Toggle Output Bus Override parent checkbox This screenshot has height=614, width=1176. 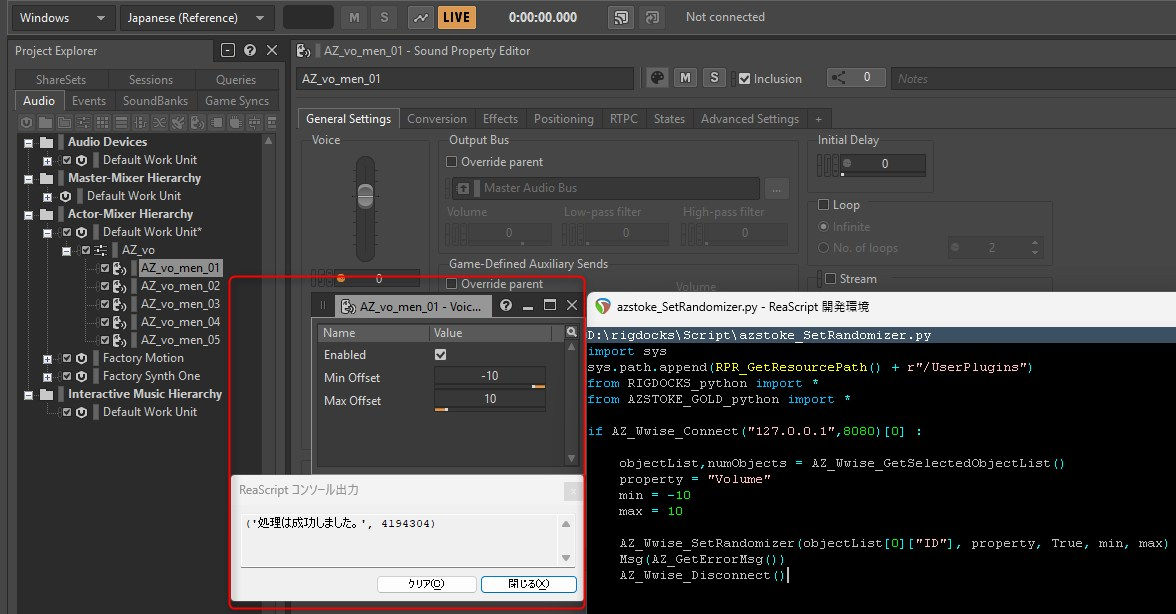[452, 162]
